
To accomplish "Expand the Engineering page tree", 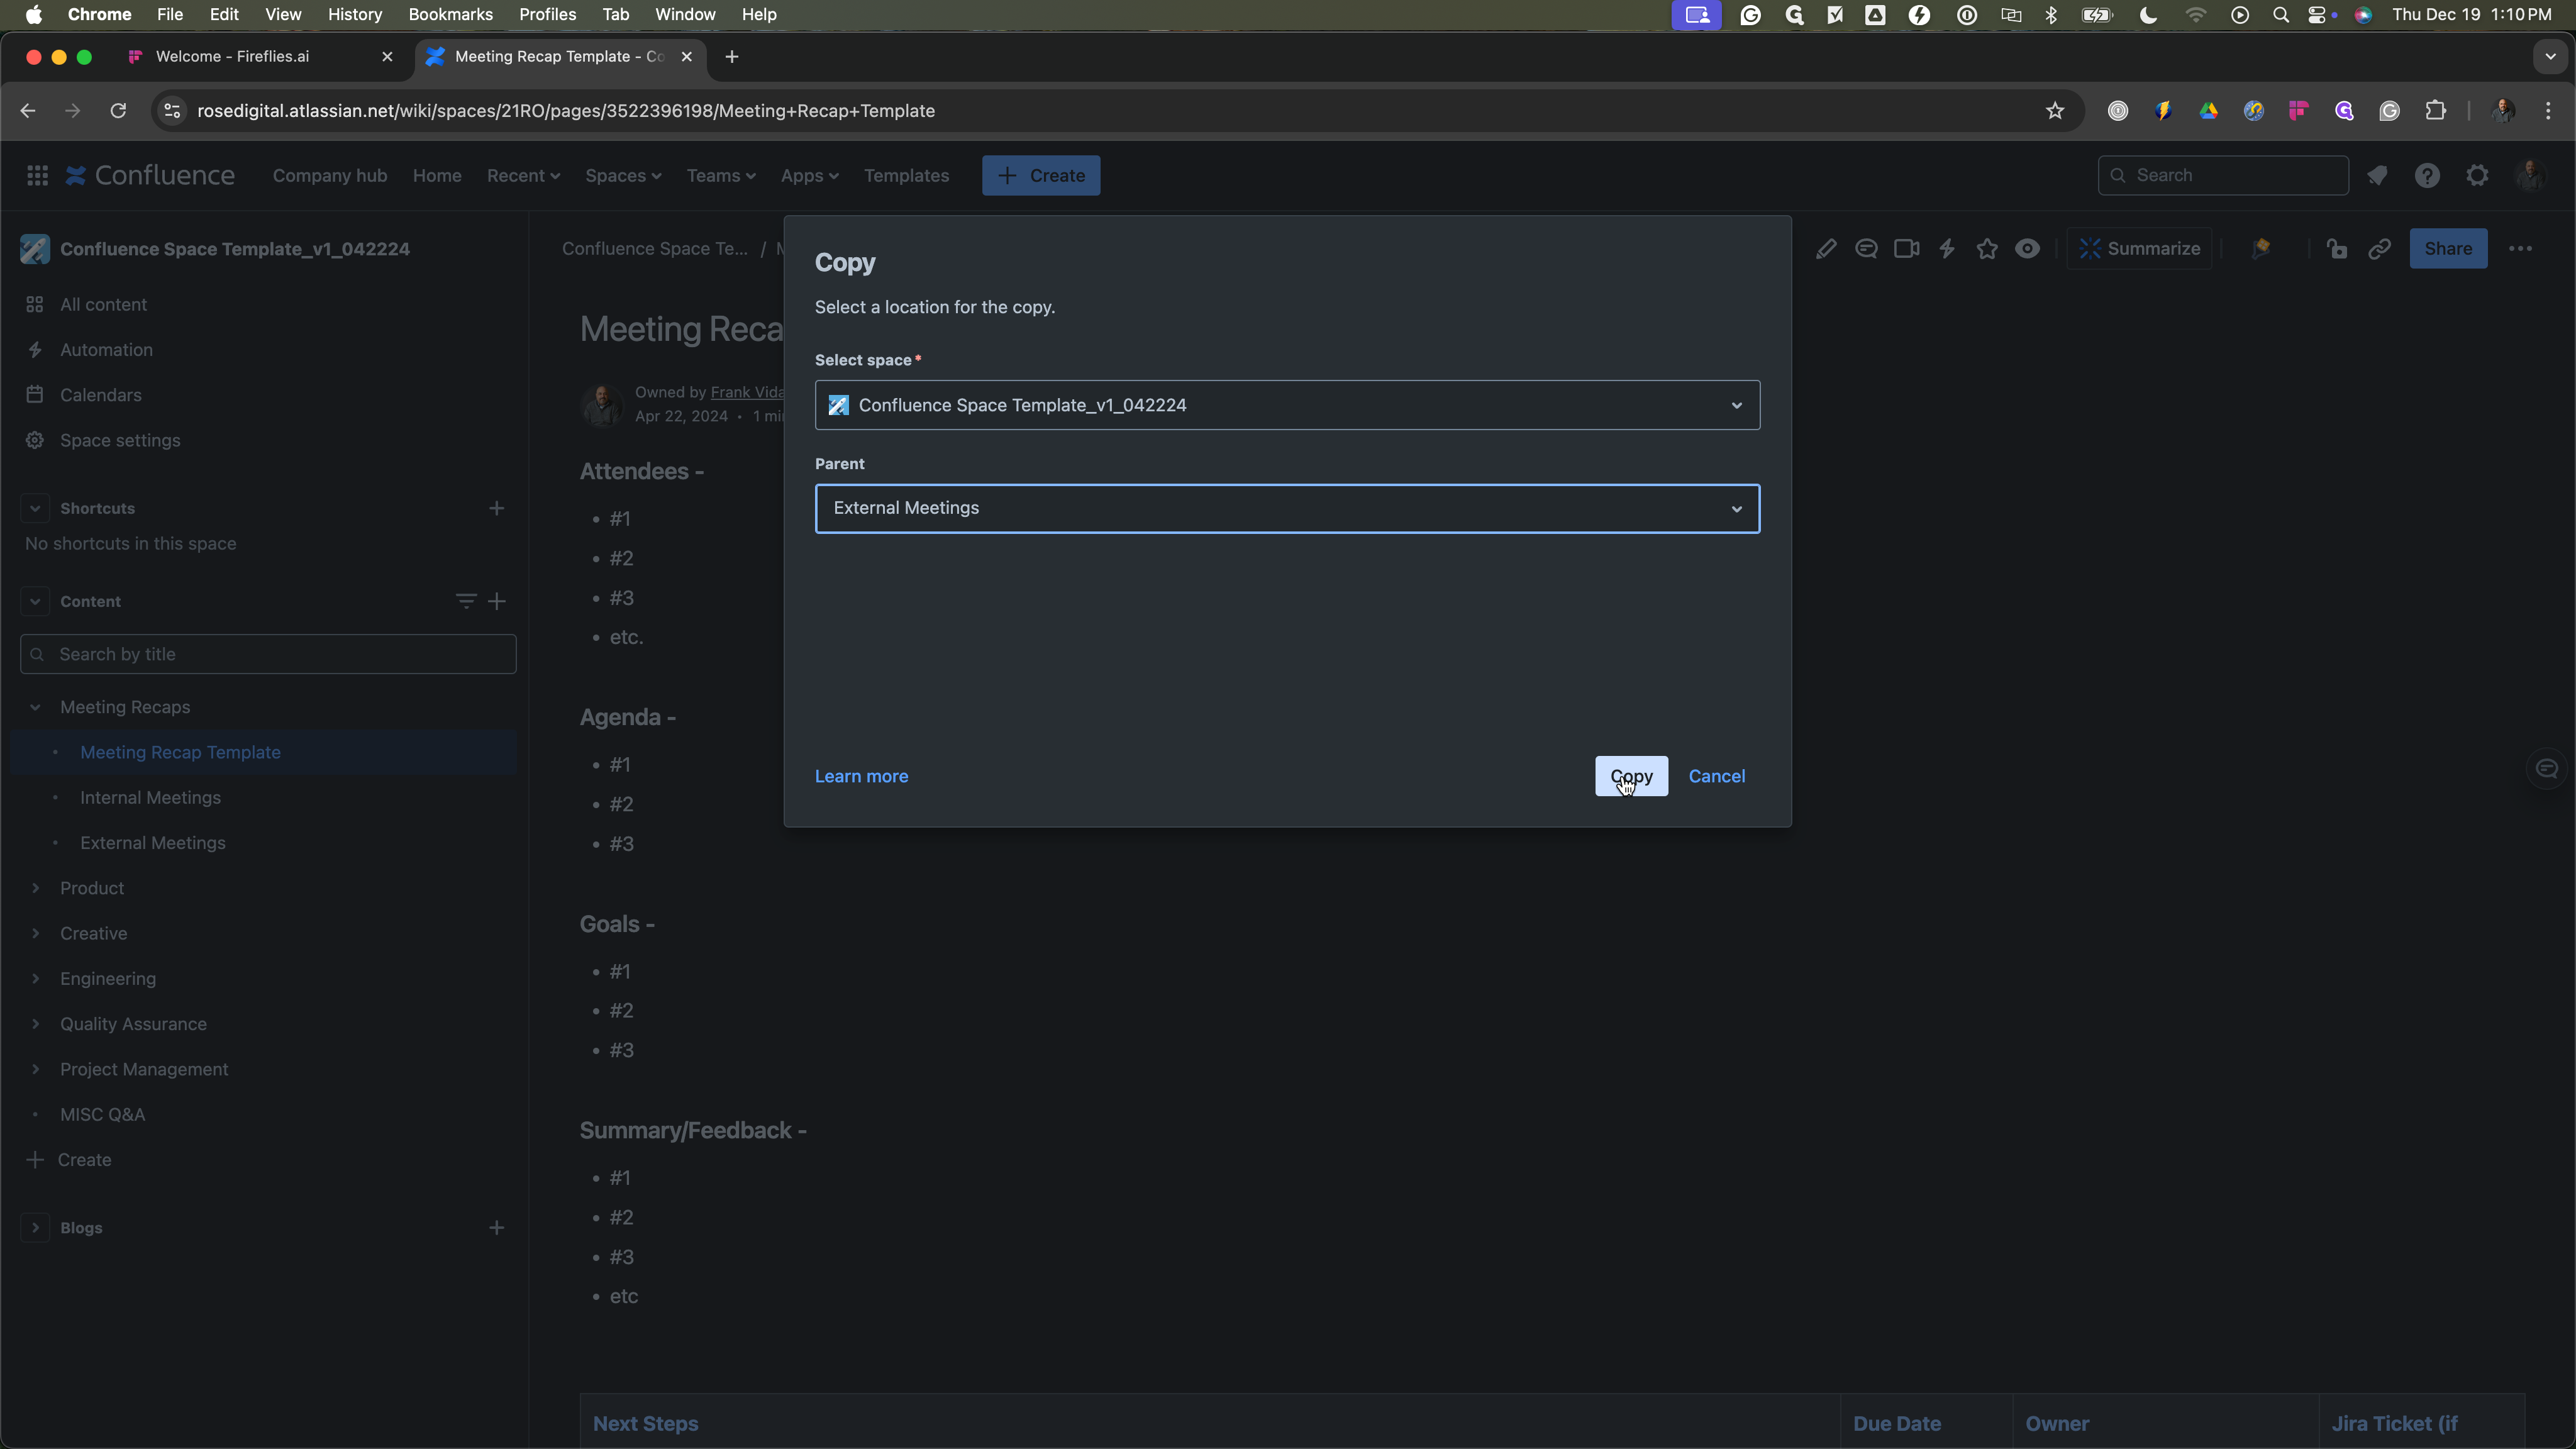I will [35, 979].
